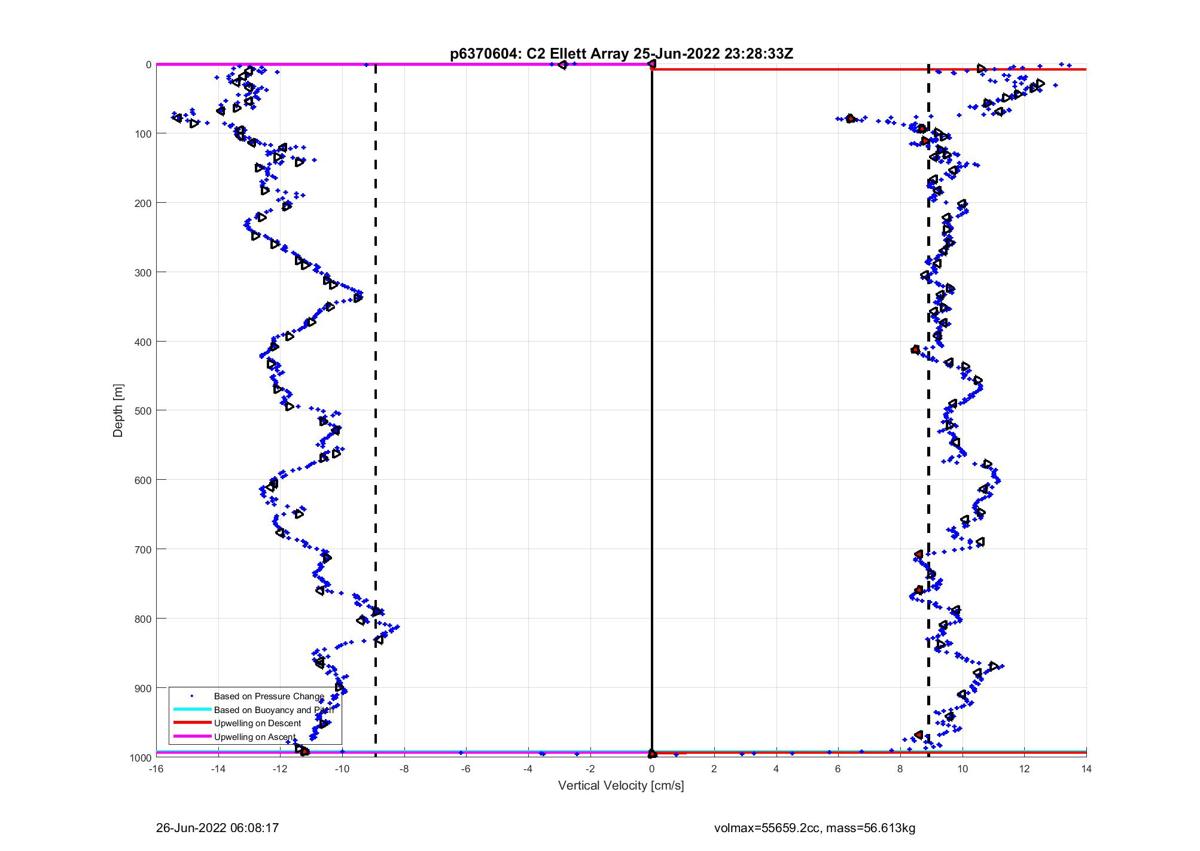Click depth axis tick label 100
This screenshot has height=851, width=1200.
(143, 134)
